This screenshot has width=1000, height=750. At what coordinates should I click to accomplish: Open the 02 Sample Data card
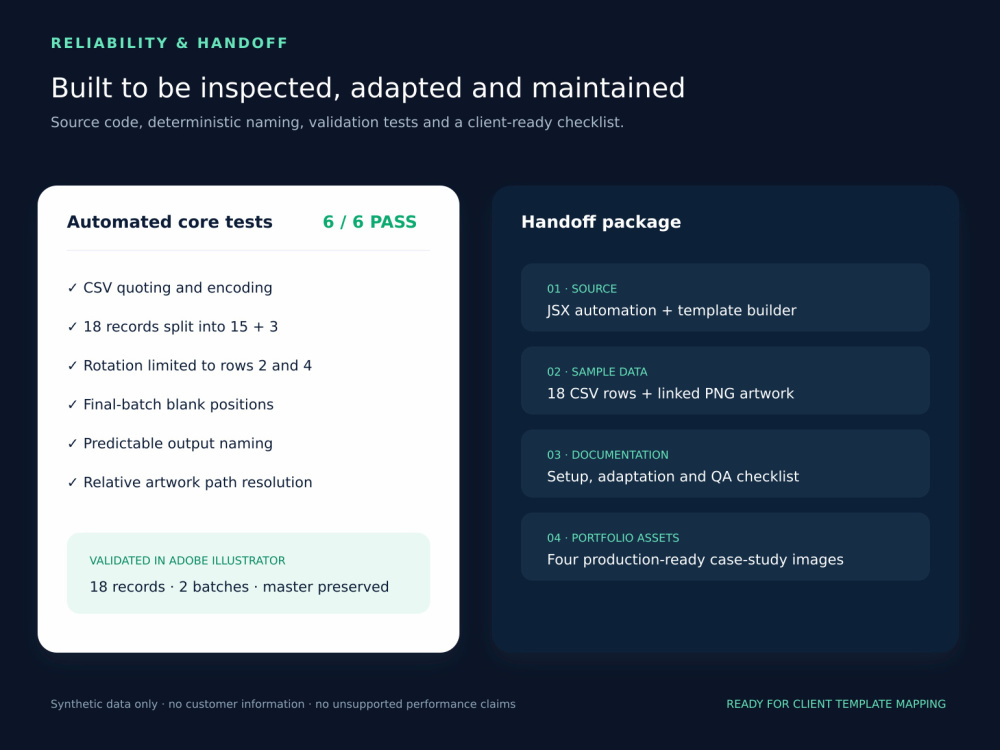coord(725,381)
